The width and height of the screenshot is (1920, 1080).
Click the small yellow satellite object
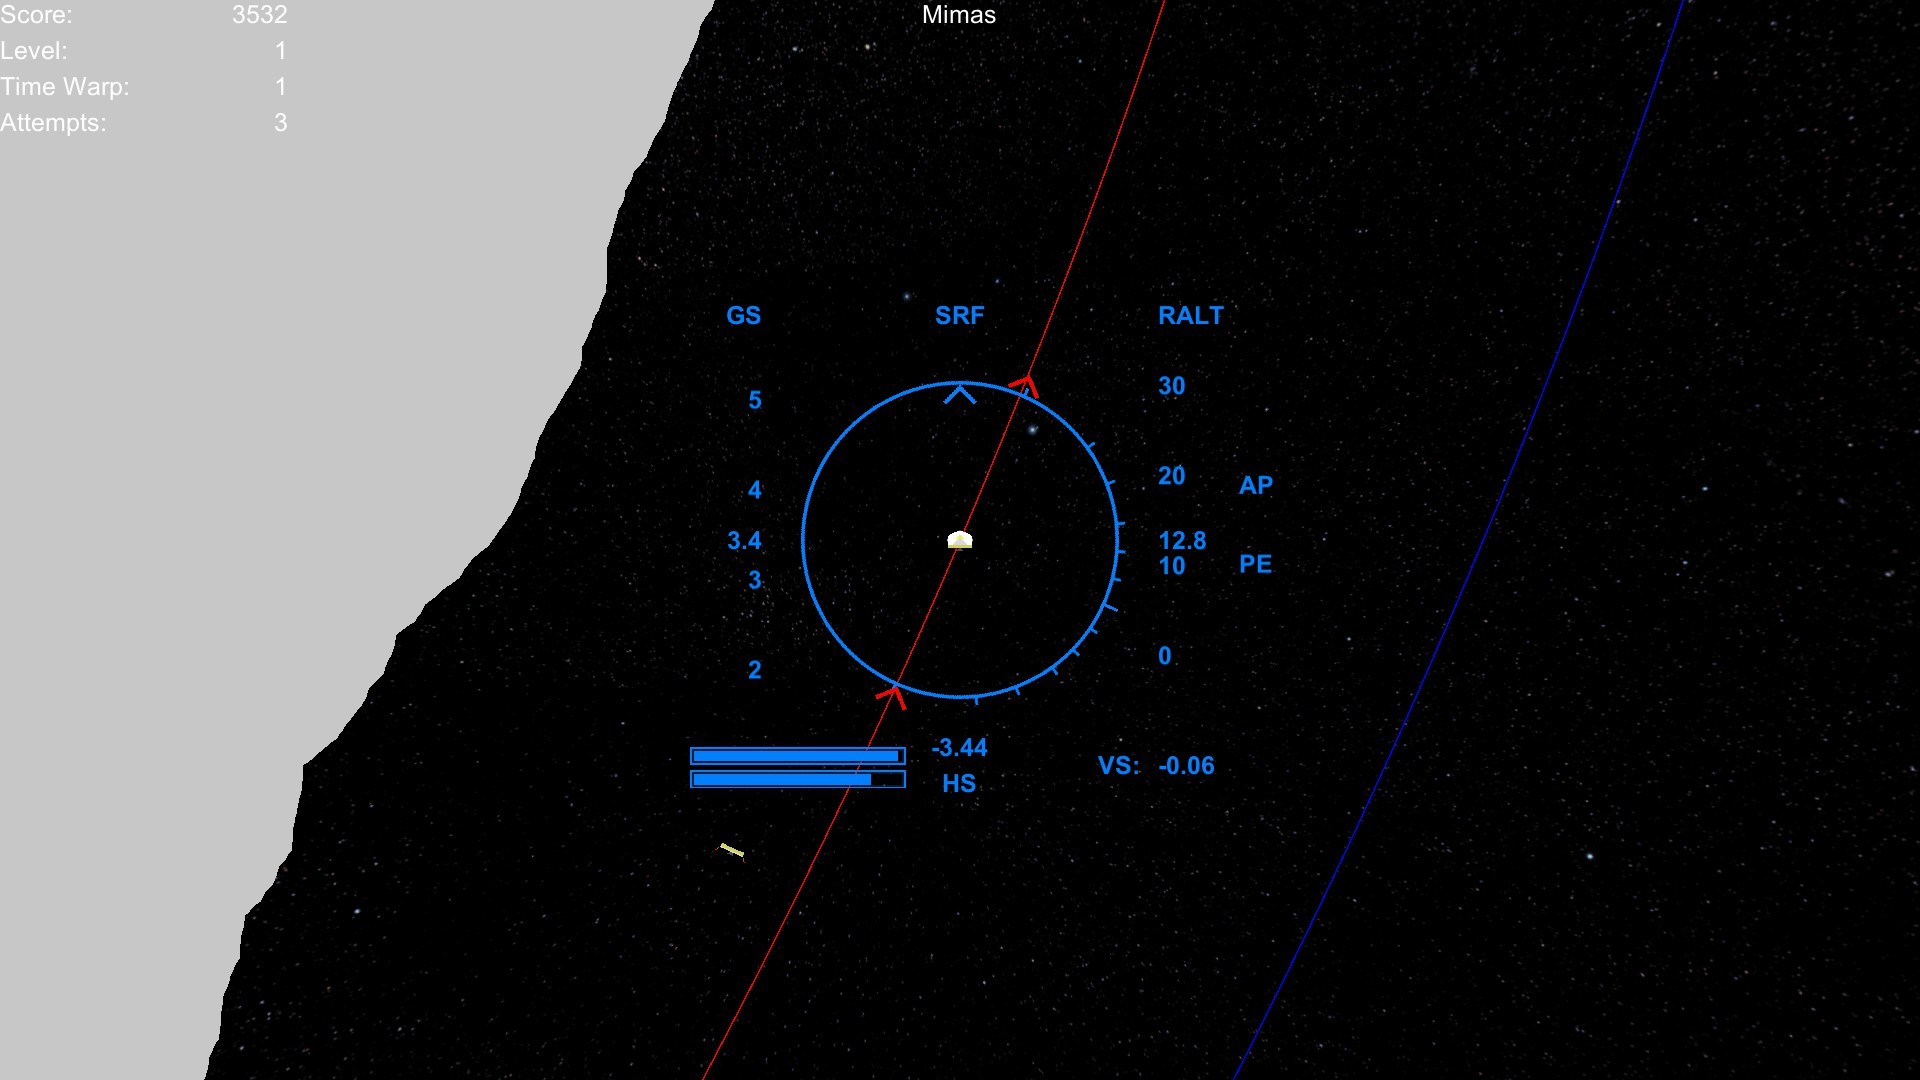(x=732, y=851)
